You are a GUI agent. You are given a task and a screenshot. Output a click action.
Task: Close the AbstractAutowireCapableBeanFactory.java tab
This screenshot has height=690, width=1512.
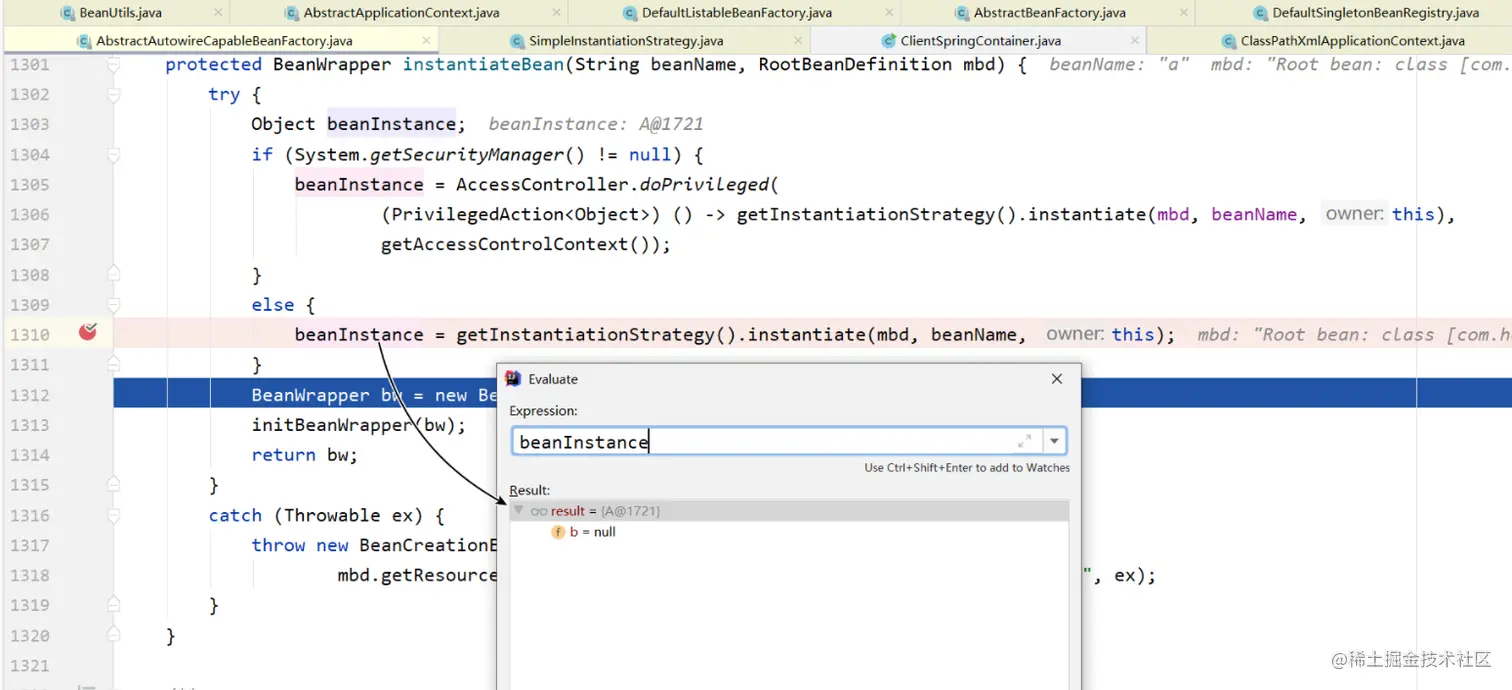[x=427, y=41]
